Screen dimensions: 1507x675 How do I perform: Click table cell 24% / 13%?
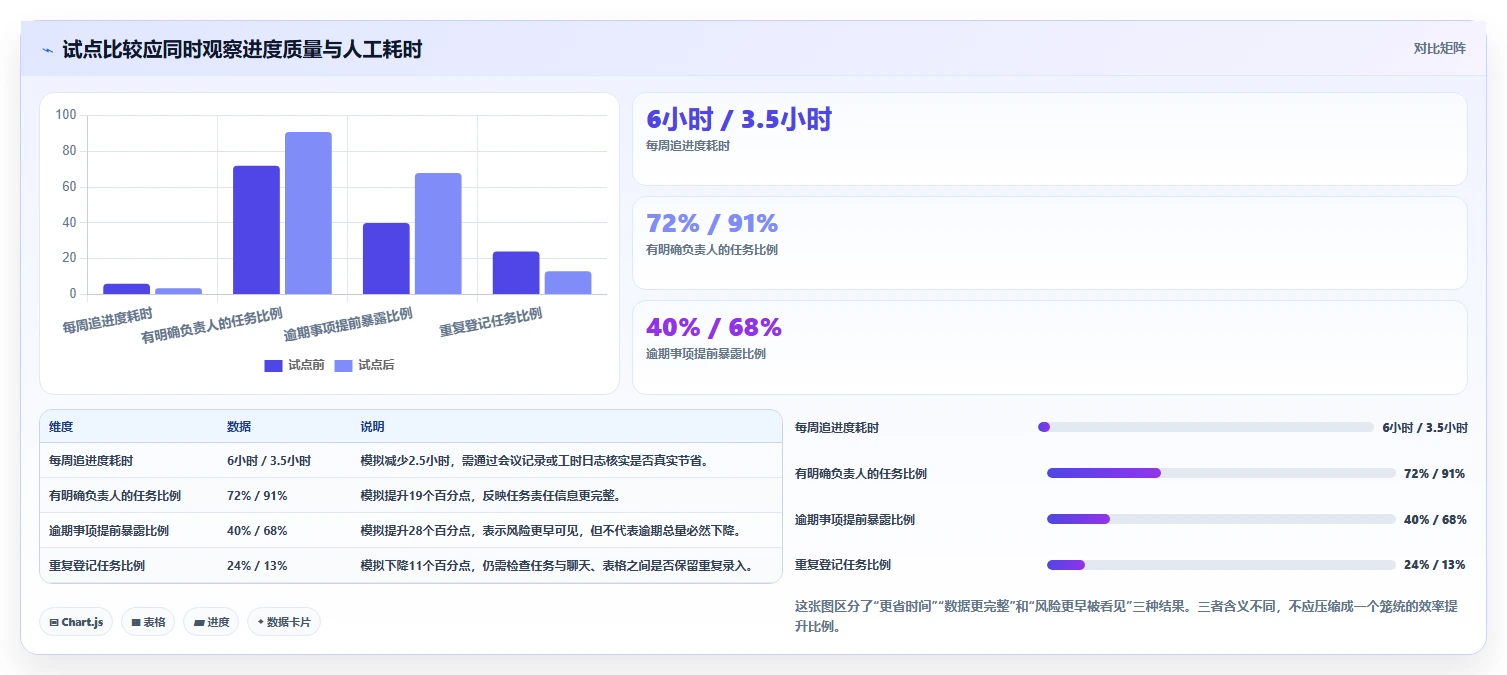point(257,566)
